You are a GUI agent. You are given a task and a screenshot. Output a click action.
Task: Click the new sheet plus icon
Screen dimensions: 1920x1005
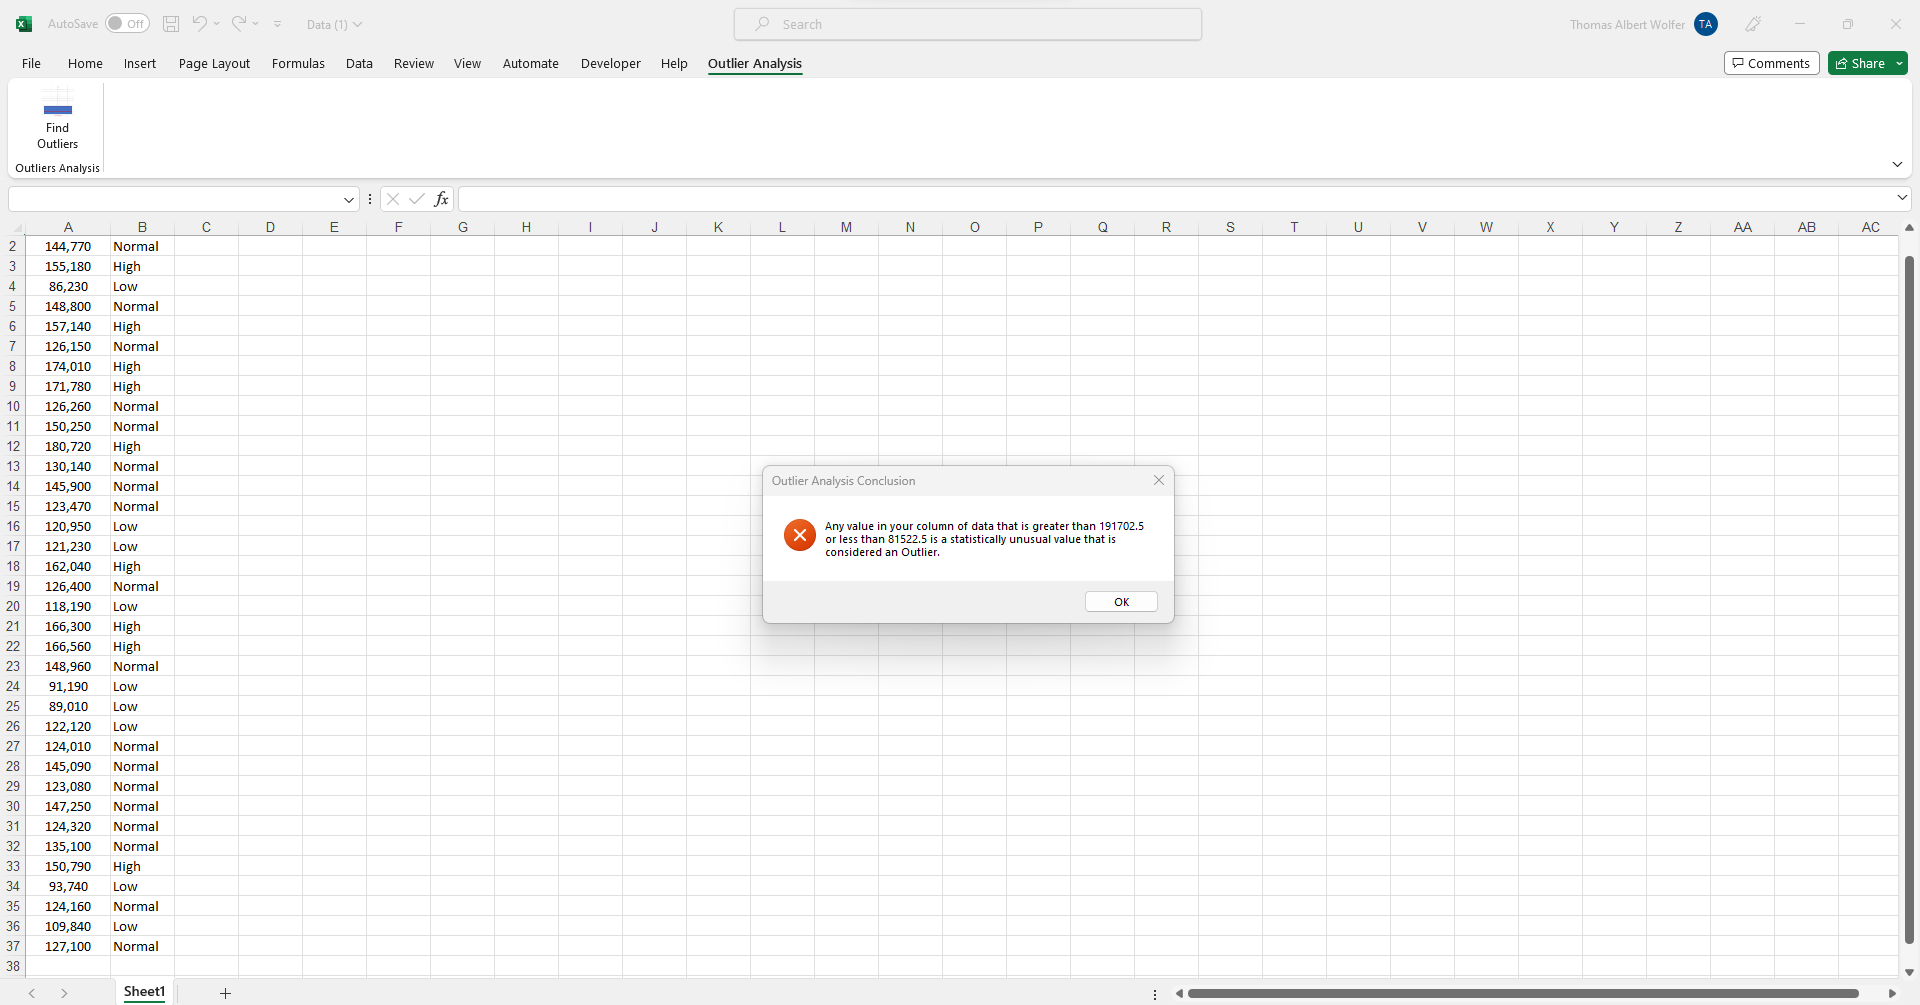pos(225,993)
